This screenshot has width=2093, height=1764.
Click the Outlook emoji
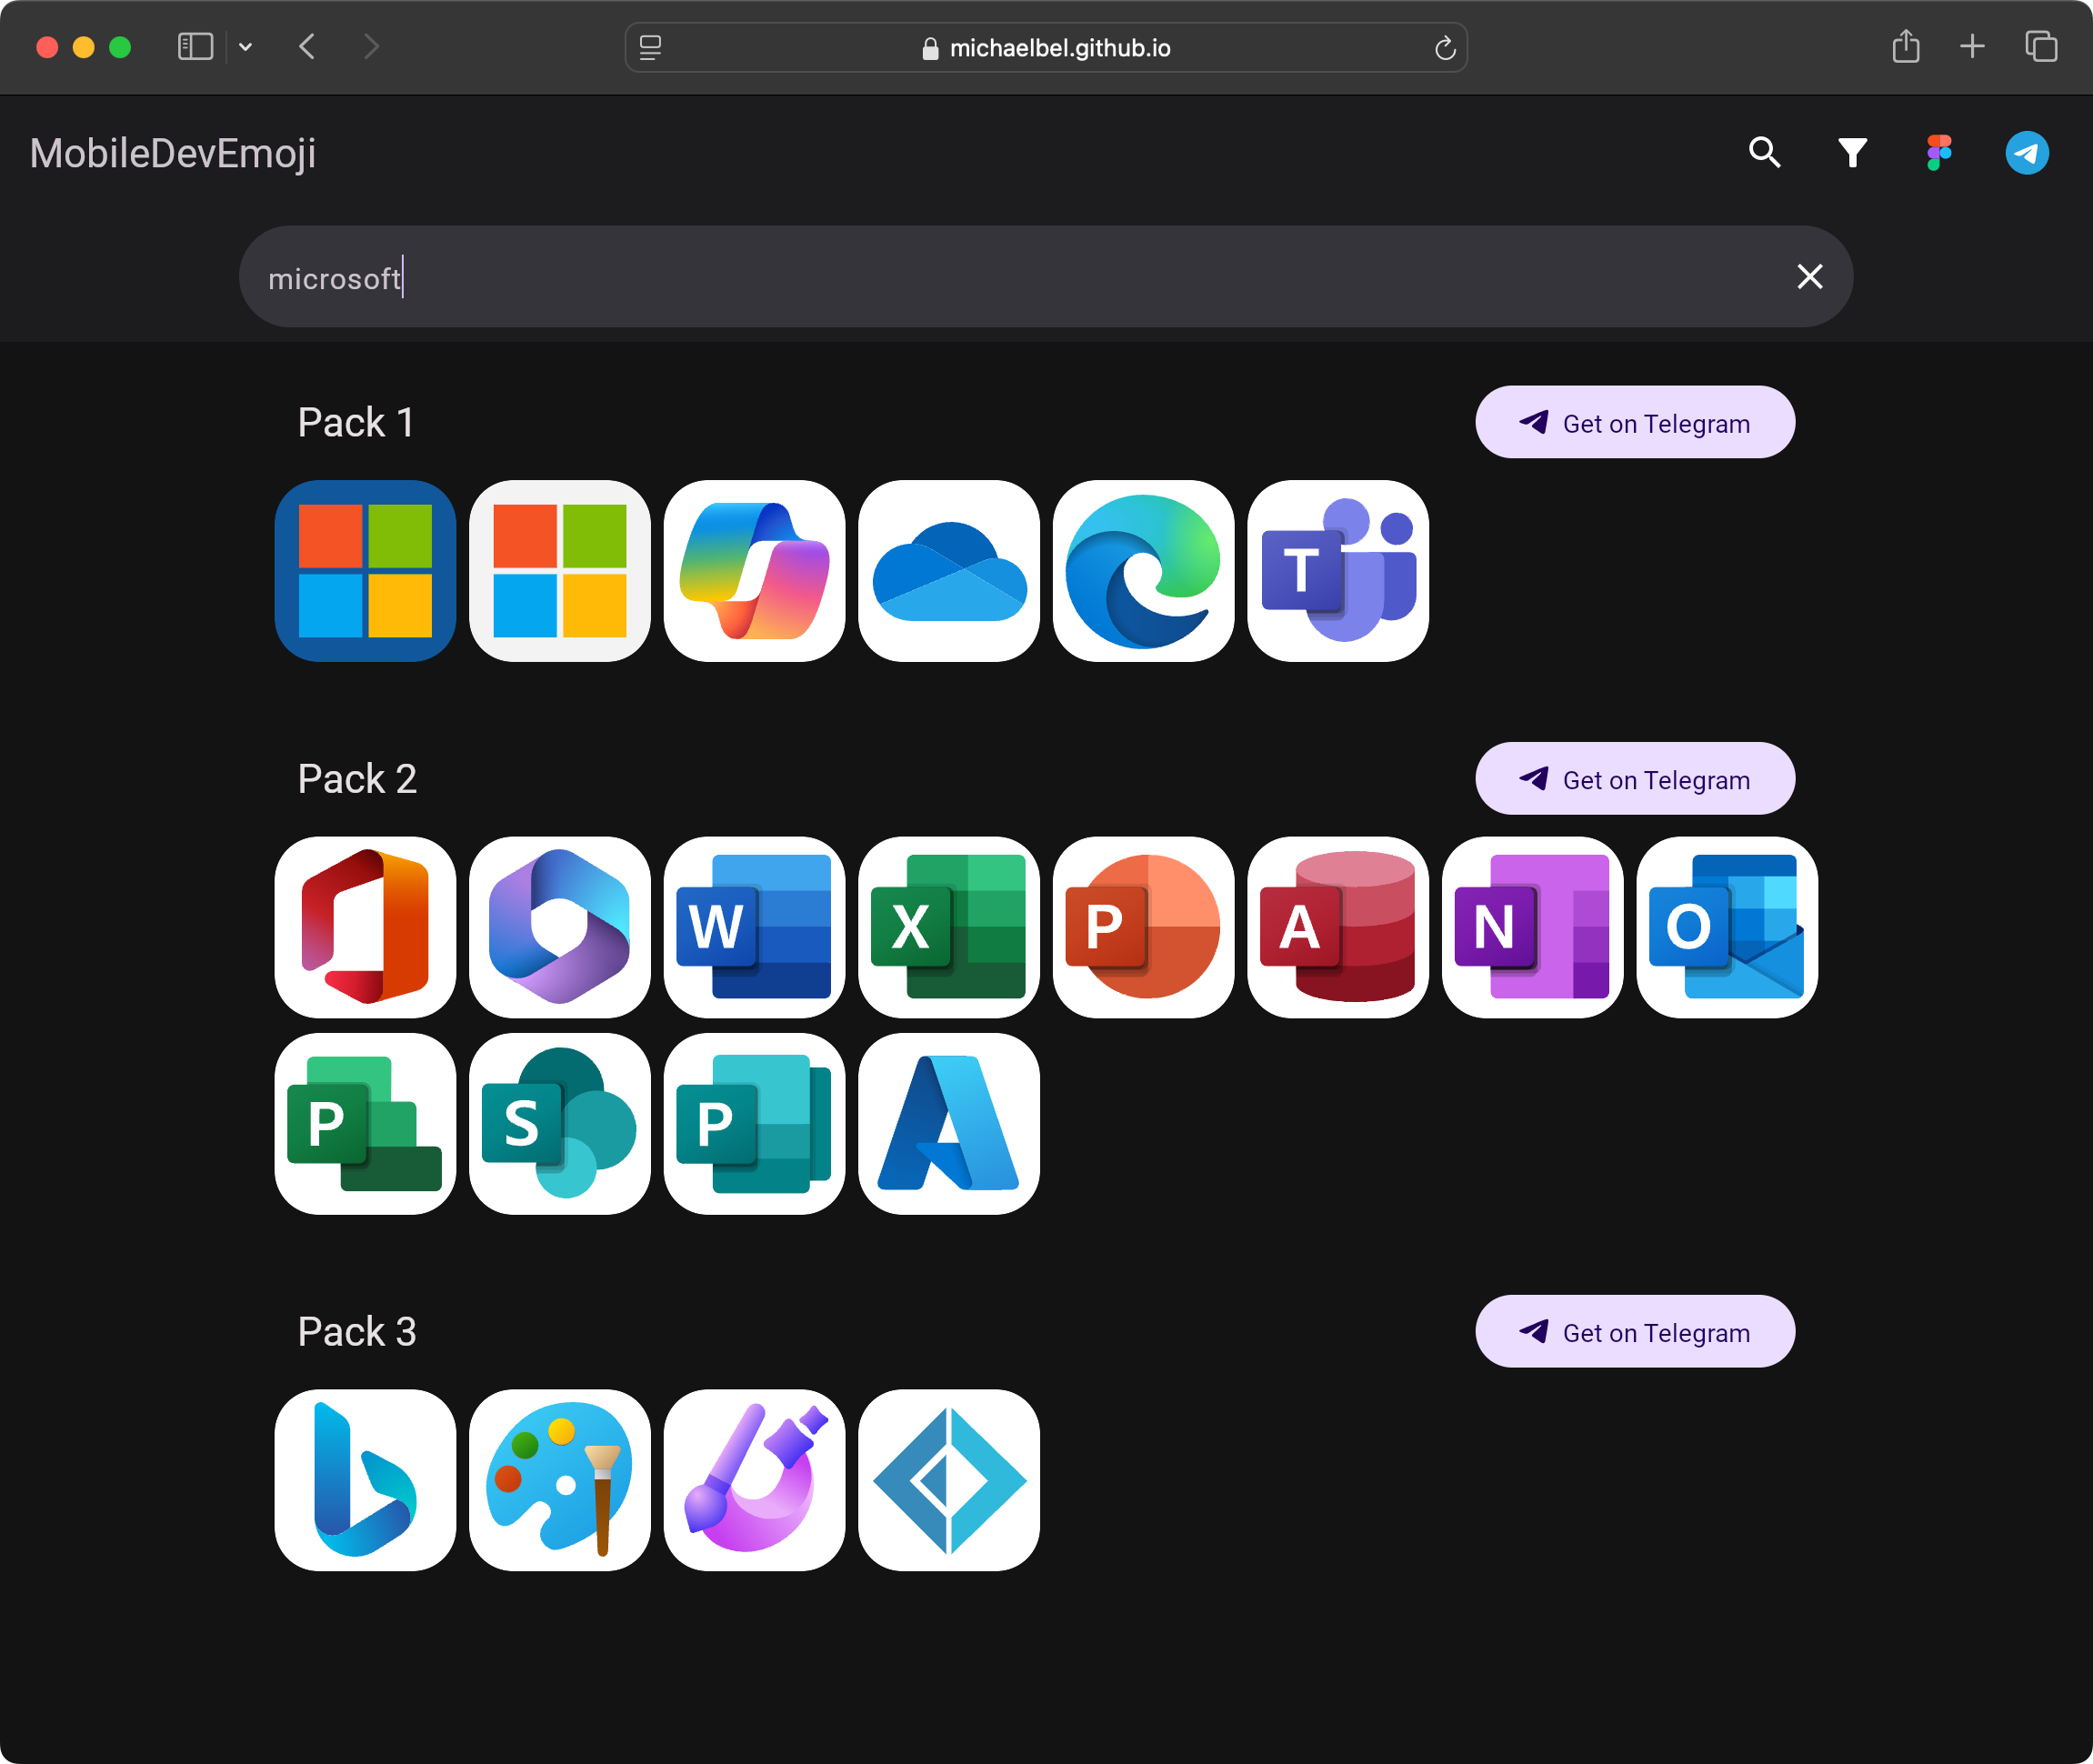click(x=1727, y=927)
